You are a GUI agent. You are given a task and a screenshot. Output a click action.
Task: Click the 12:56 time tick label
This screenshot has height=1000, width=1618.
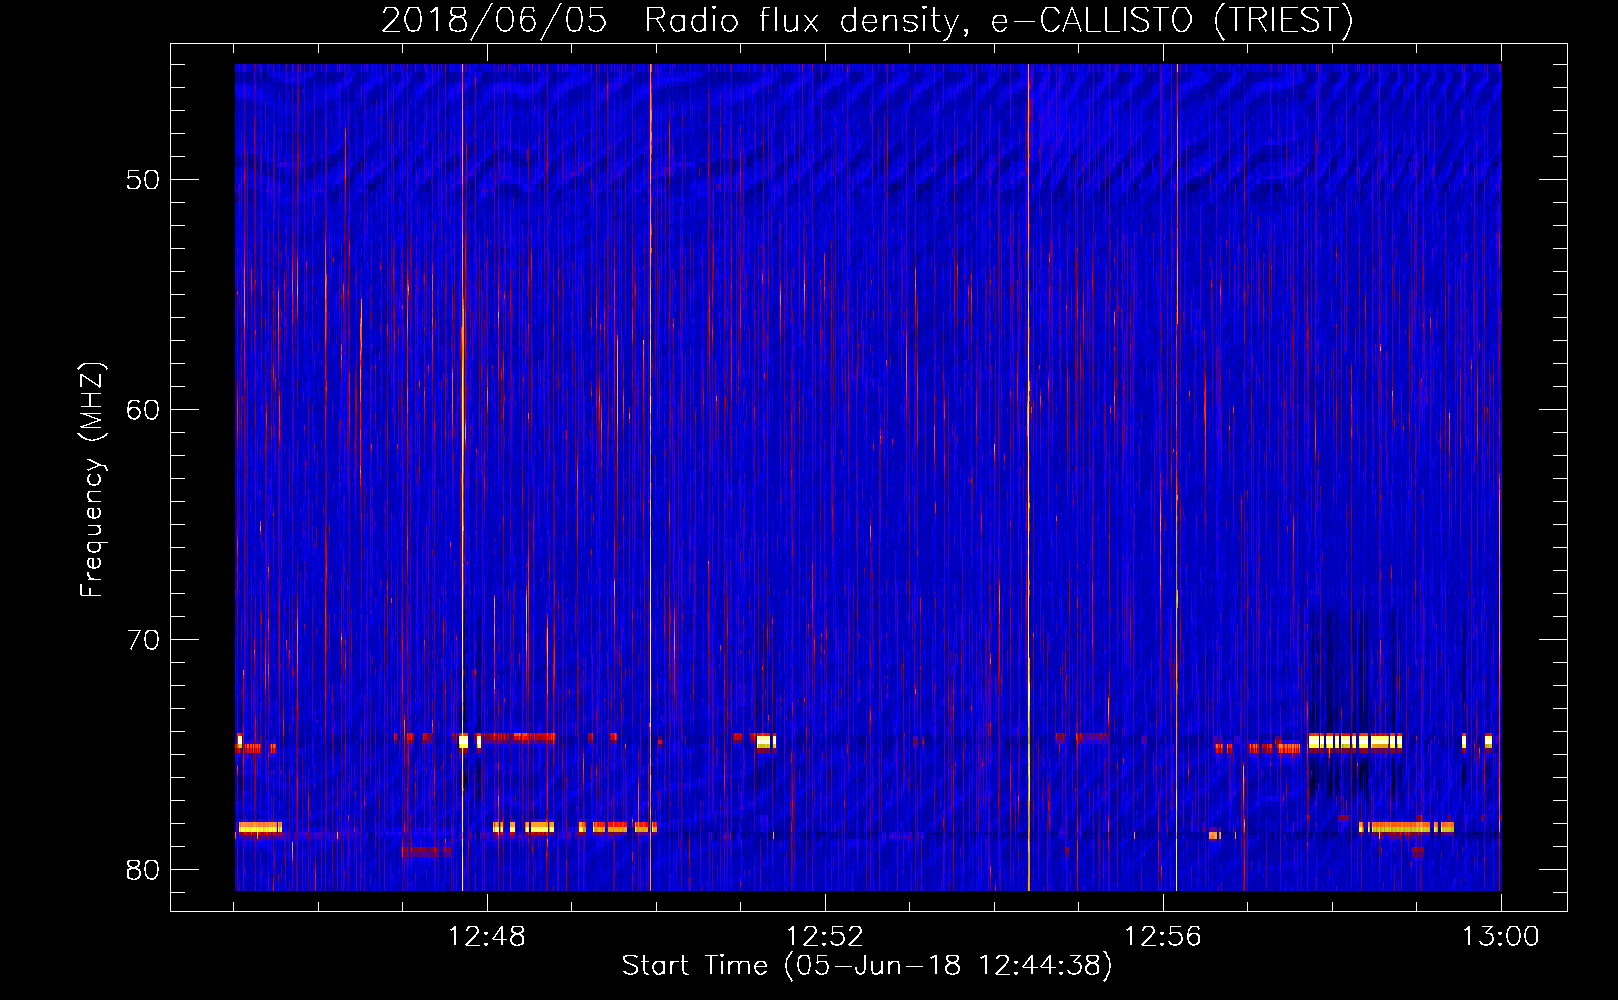click(x=1163, y=937)
